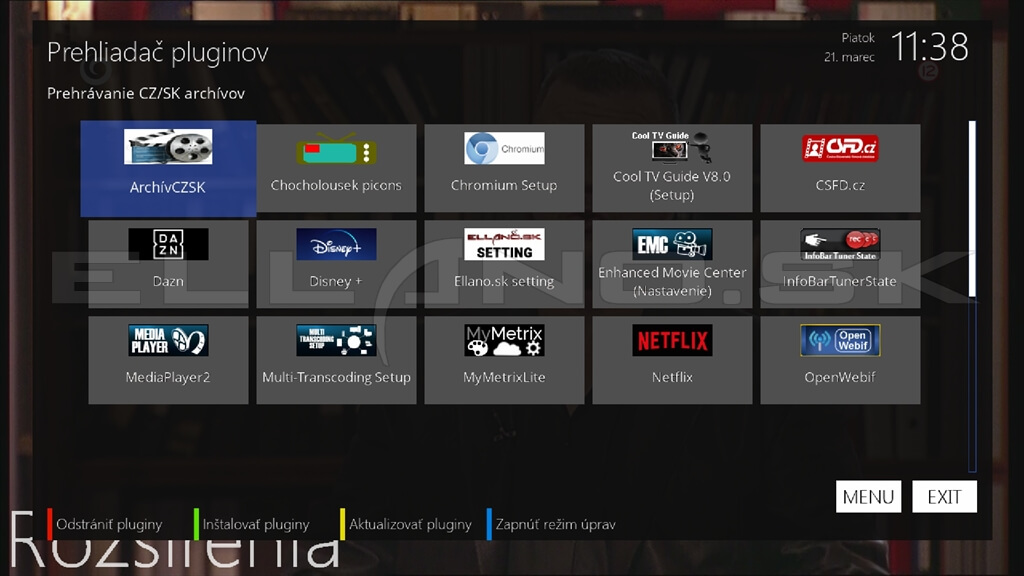Click the Piatok day label
The height and width of the screenshot is (576, 1024).
[858, 38]
